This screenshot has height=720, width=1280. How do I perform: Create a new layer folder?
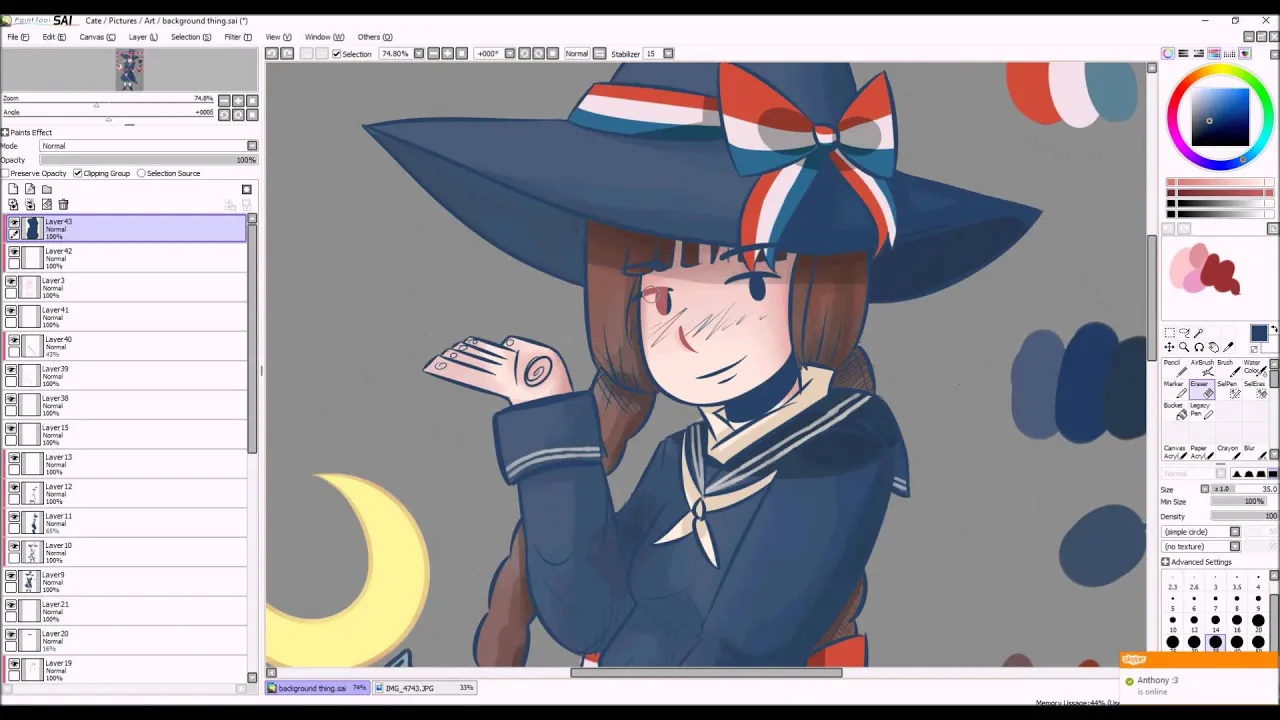(47, 189)
